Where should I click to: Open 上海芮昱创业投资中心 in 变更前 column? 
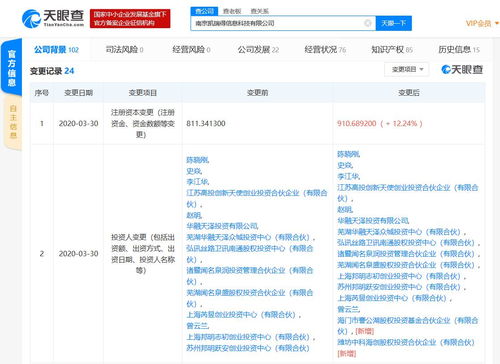pyautogui.click(x=243, y=315)
